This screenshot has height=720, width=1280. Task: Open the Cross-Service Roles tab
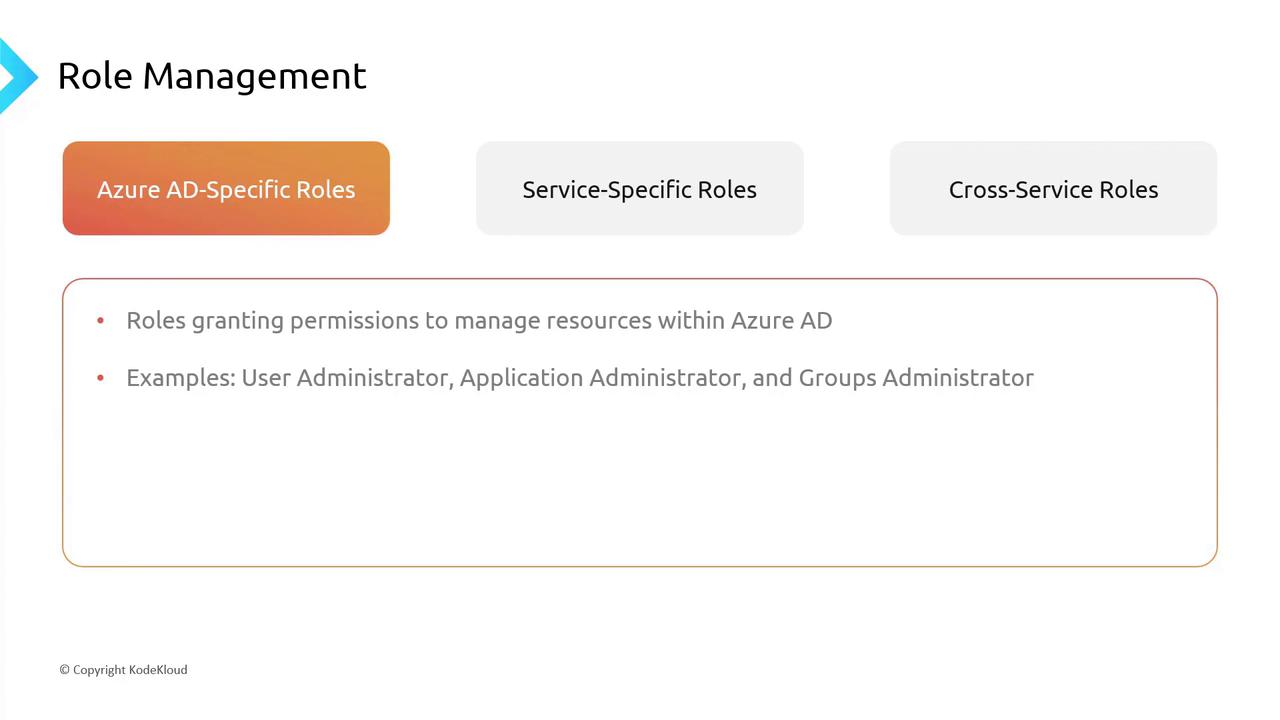[x=1053, y=189]
